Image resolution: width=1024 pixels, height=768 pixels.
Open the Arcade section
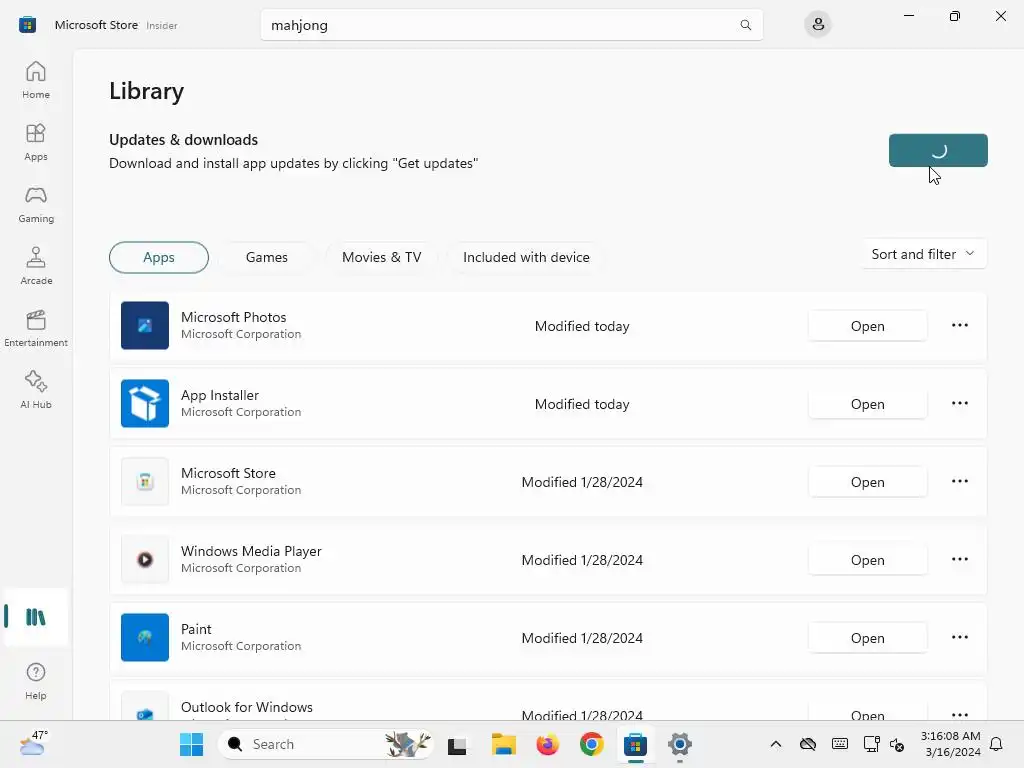pos(36,266)
